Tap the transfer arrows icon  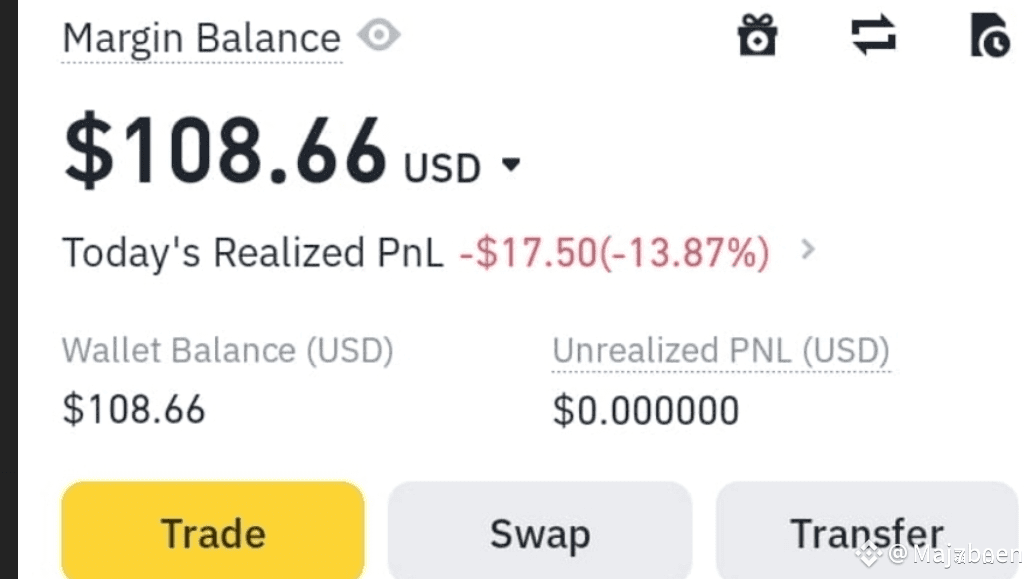coord(873,35)
